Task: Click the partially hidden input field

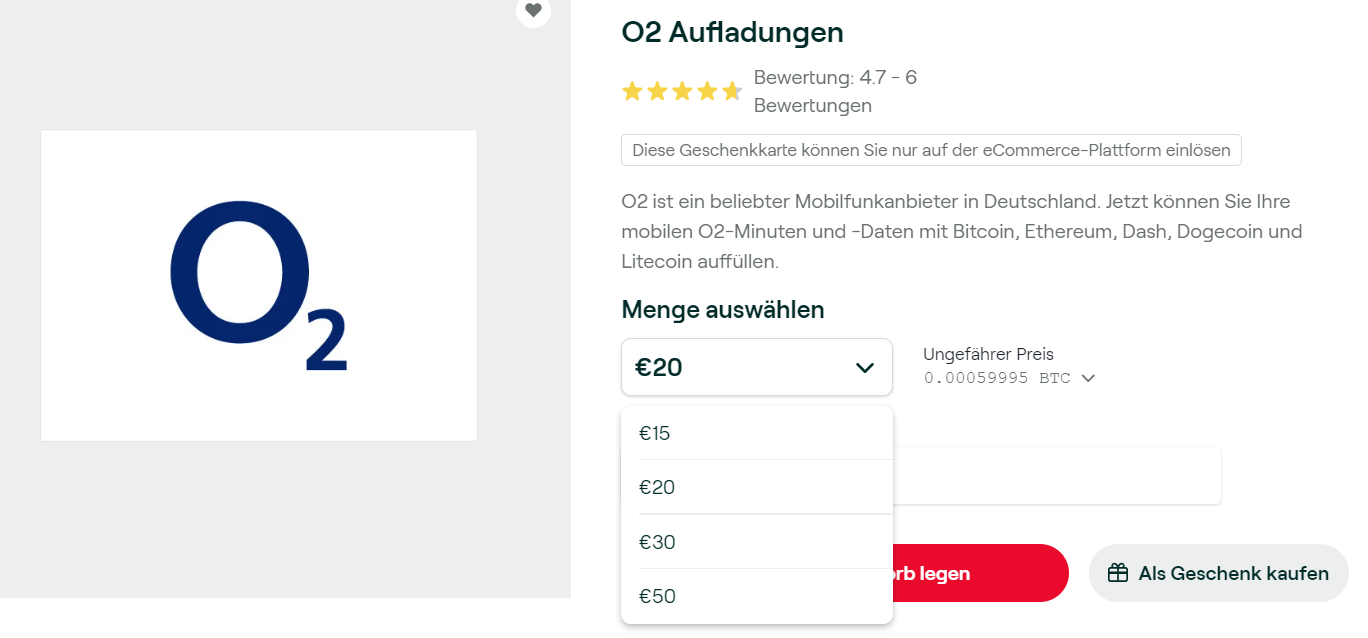Action: click(1055, 476)
